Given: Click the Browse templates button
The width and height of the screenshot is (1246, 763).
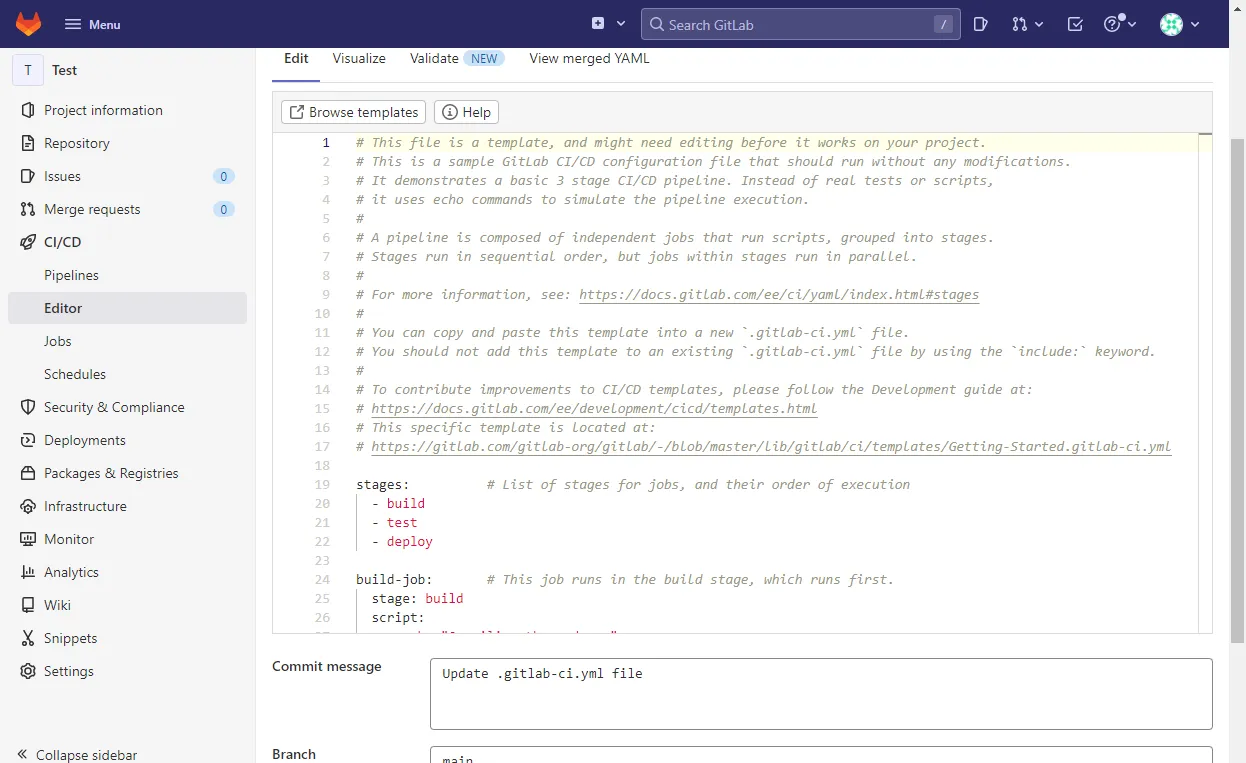Looking at the screenshot, I should point(354,112).
